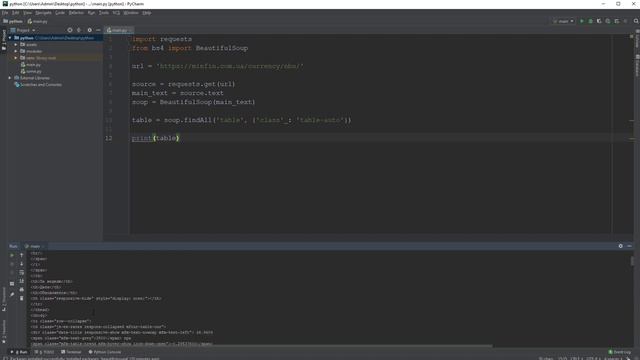Click python breadcrumb in navigation bar
The width and height of the screenshot is (640, 360).
click(x=13, y=21)
